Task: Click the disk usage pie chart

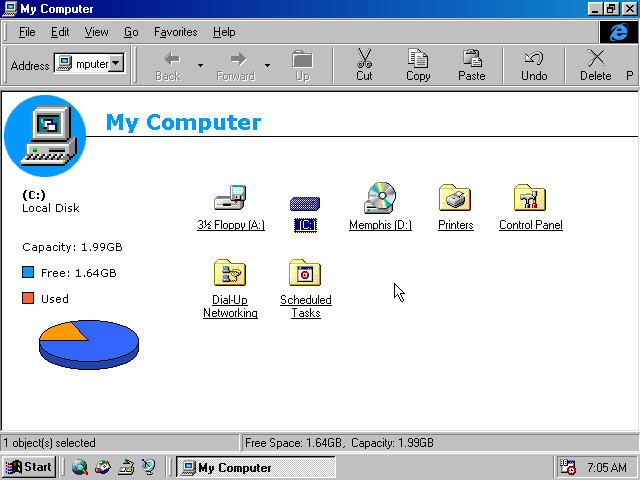Action: pos(89,344)
